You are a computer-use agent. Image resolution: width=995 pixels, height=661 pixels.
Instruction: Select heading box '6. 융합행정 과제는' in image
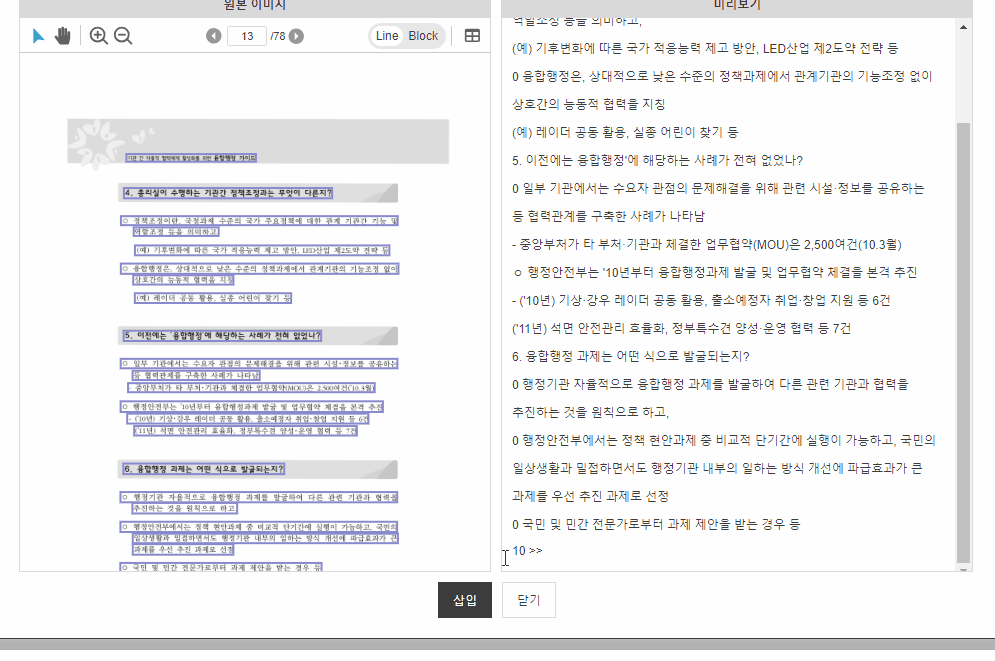pos(204,468)
